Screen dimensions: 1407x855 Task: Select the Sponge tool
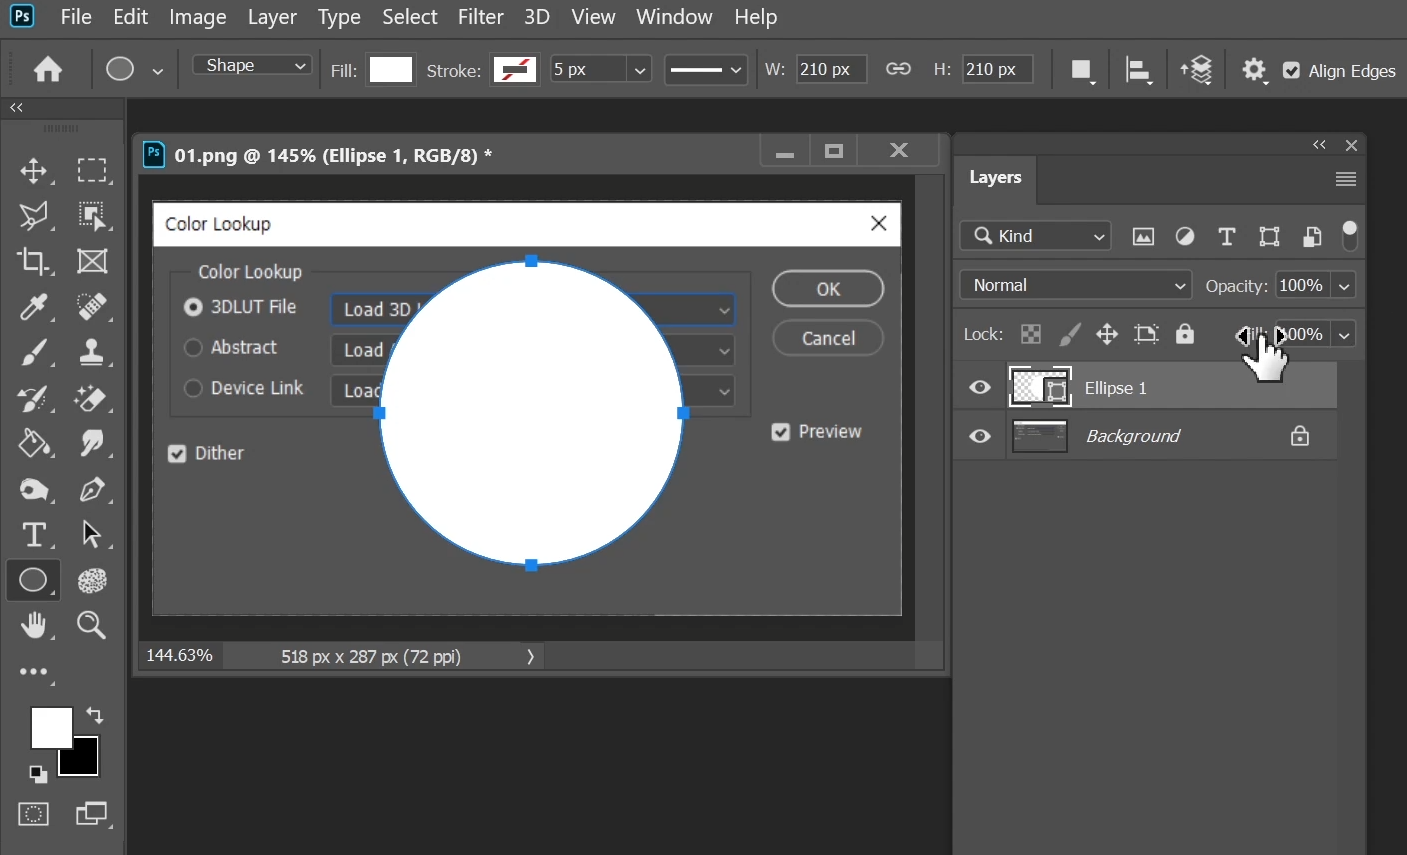coord(33,489)
